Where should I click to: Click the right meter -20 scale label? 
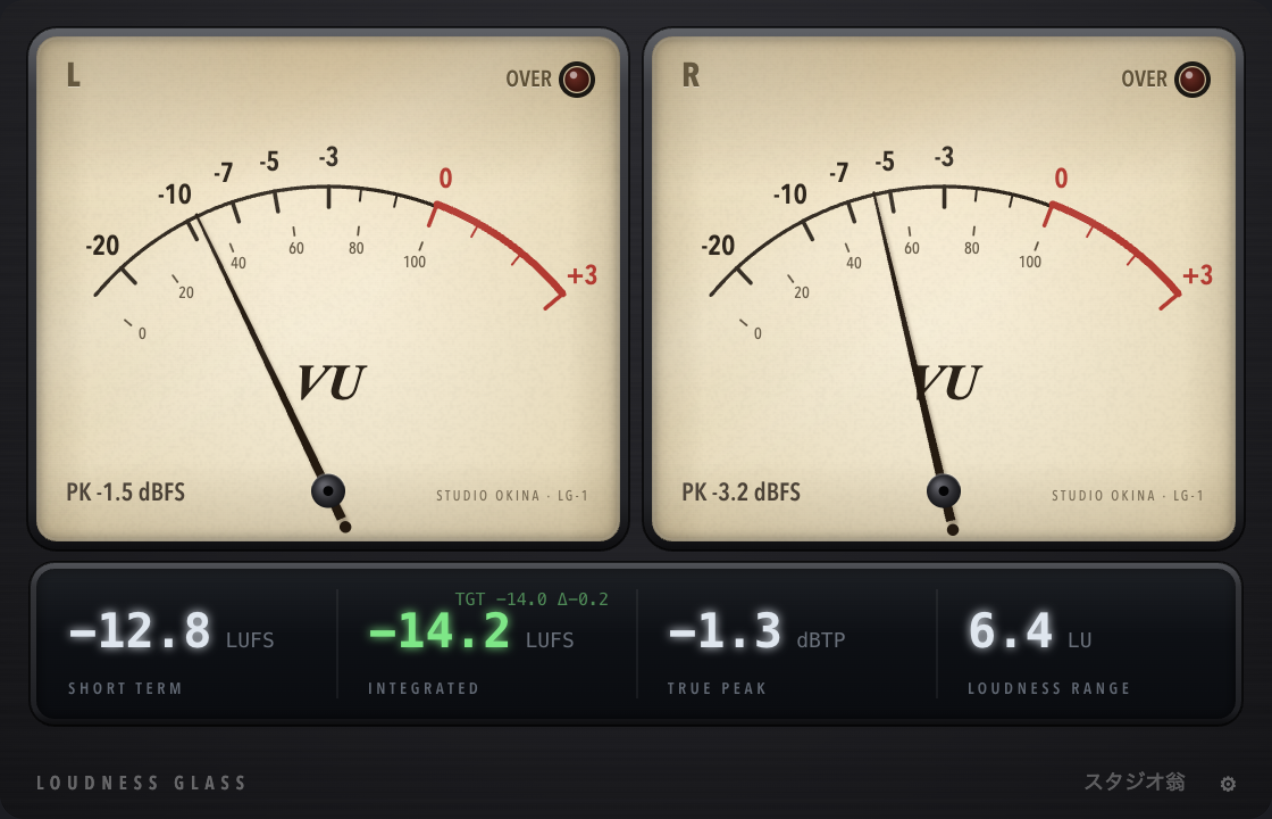[718, 245]
